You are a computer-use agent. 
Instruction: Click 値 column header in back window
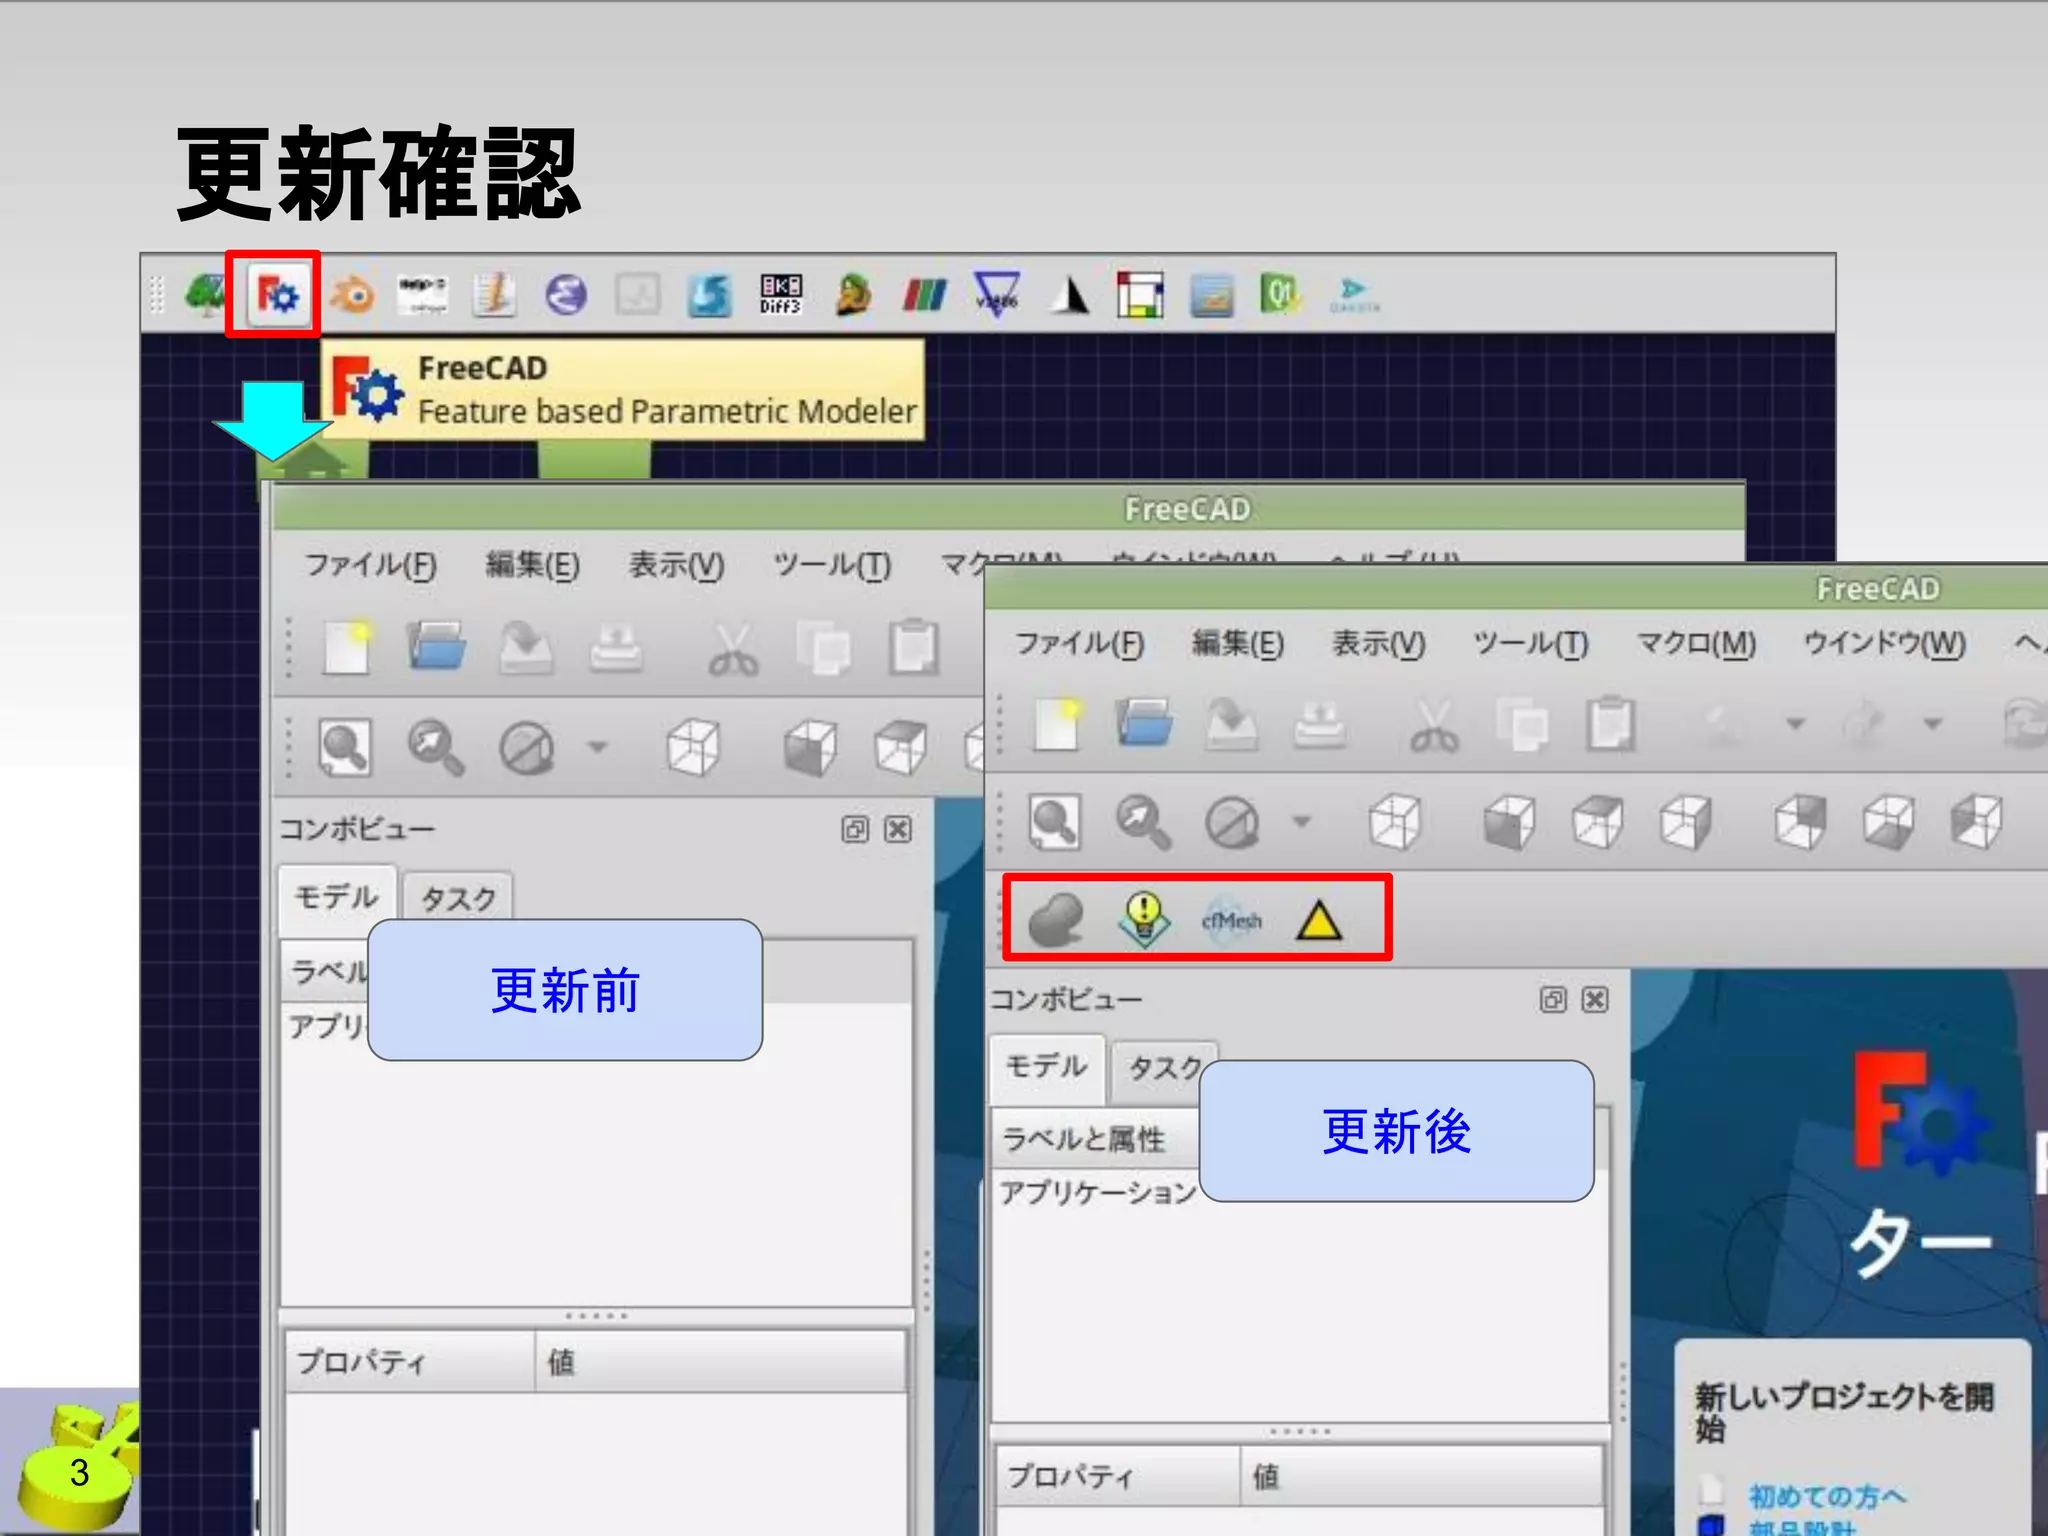(x=720, y=1361)
